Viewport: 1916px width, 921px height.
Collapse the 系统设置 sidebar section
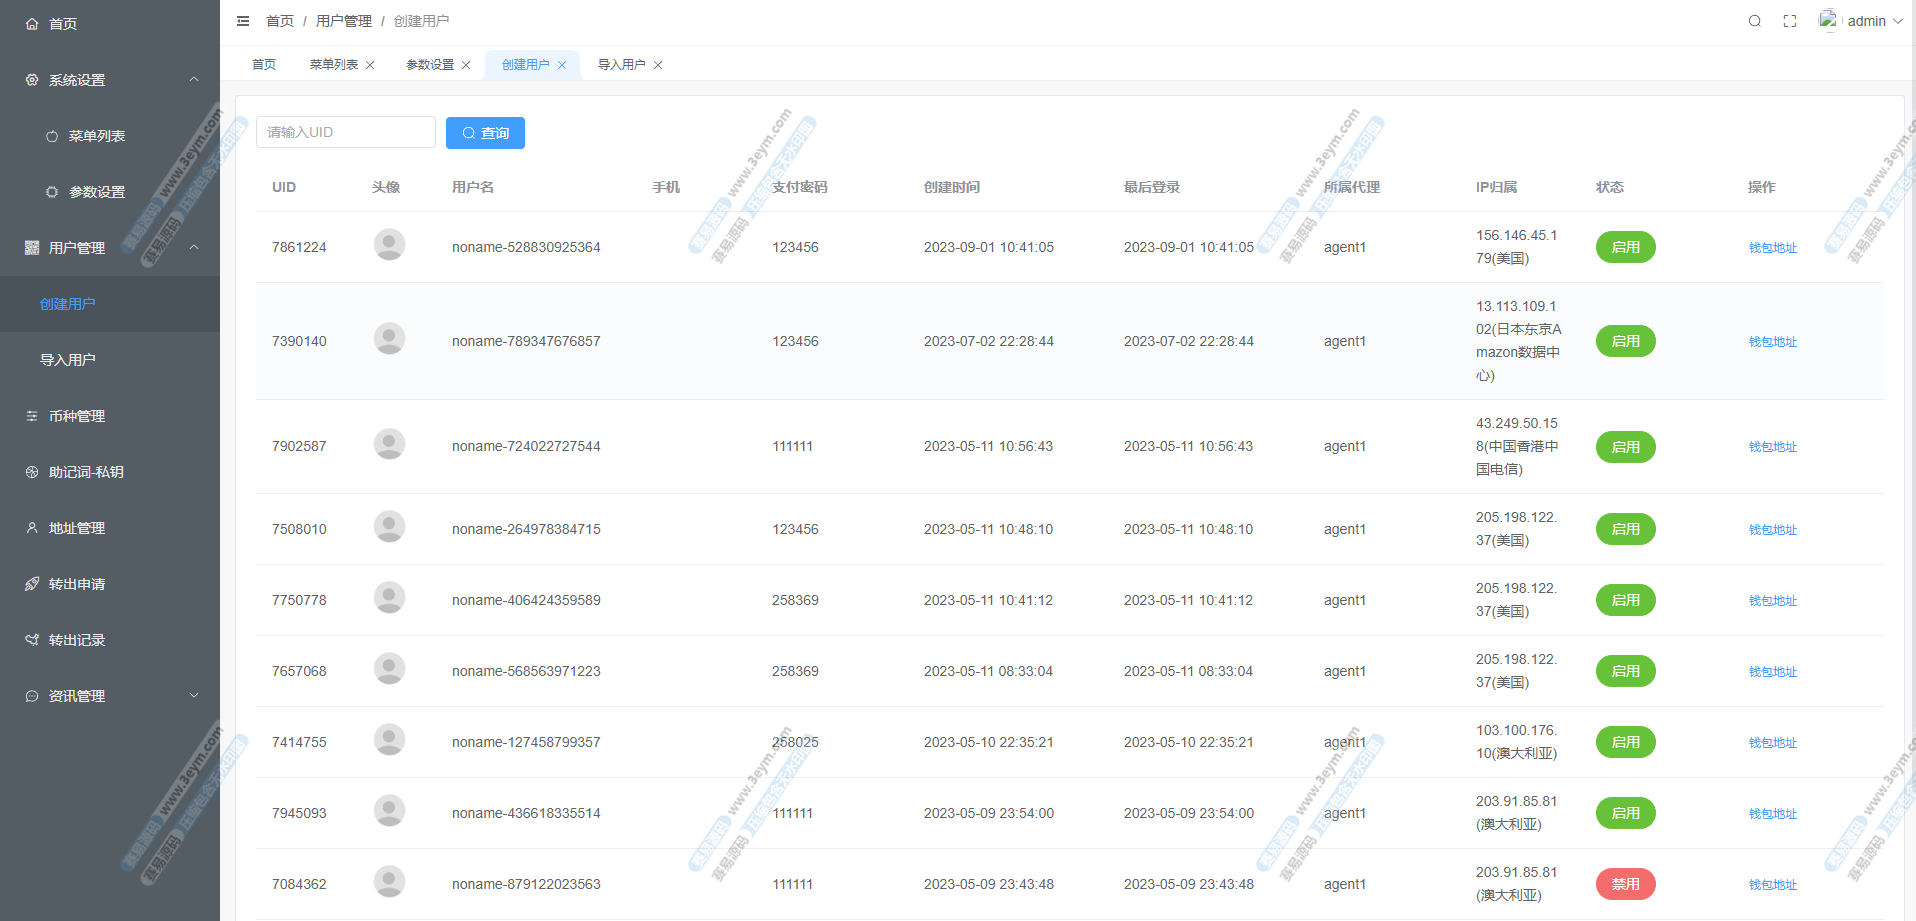pos(194,80)
